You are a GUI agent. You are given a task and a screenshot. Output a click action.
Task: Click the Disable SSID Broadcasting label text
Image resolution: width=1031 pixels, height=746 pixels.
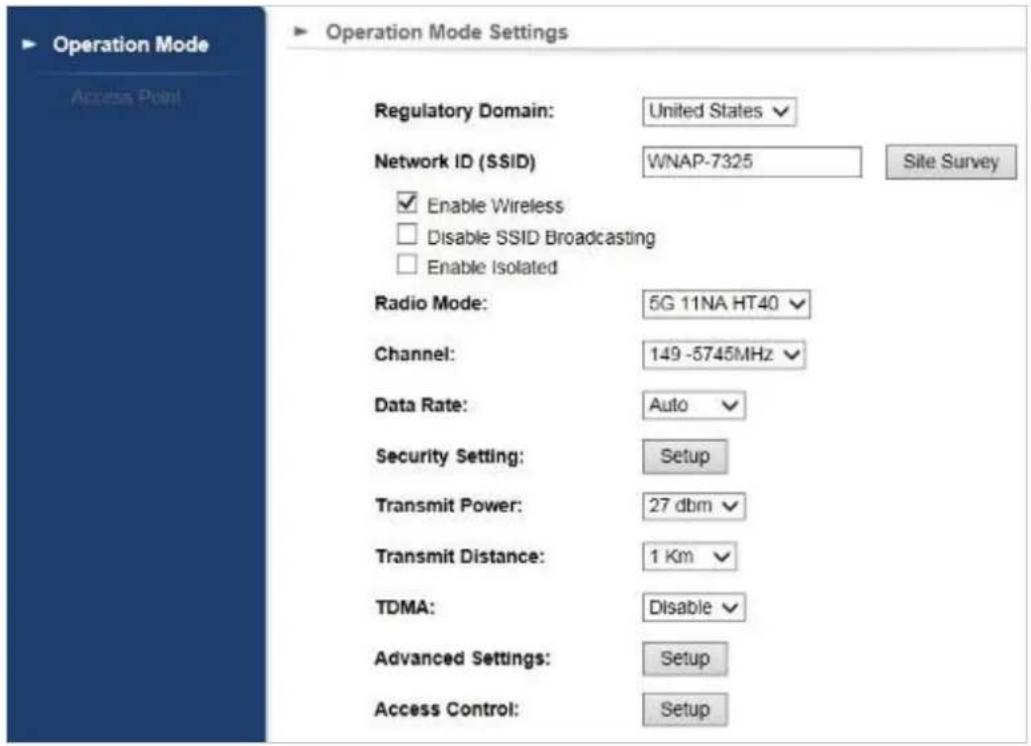pyautogui.click(x=541, y=237)
